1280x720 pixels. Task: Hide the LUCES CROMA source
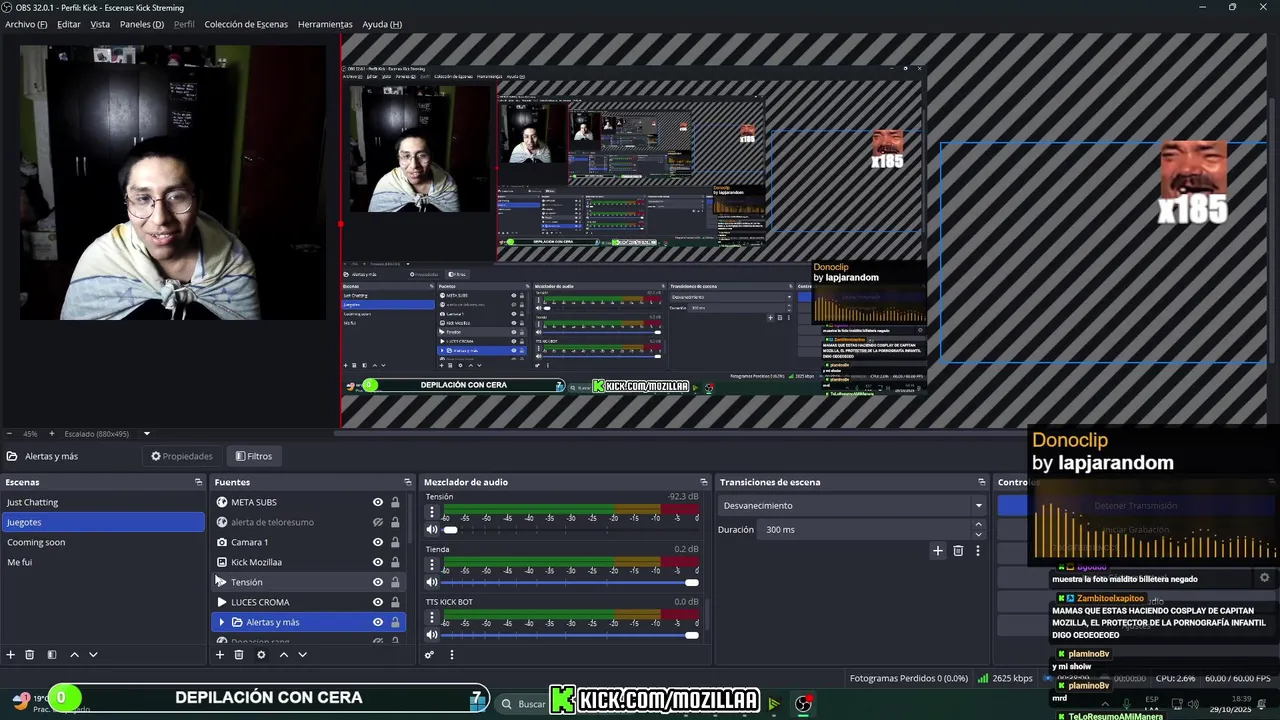coord(378,602)
